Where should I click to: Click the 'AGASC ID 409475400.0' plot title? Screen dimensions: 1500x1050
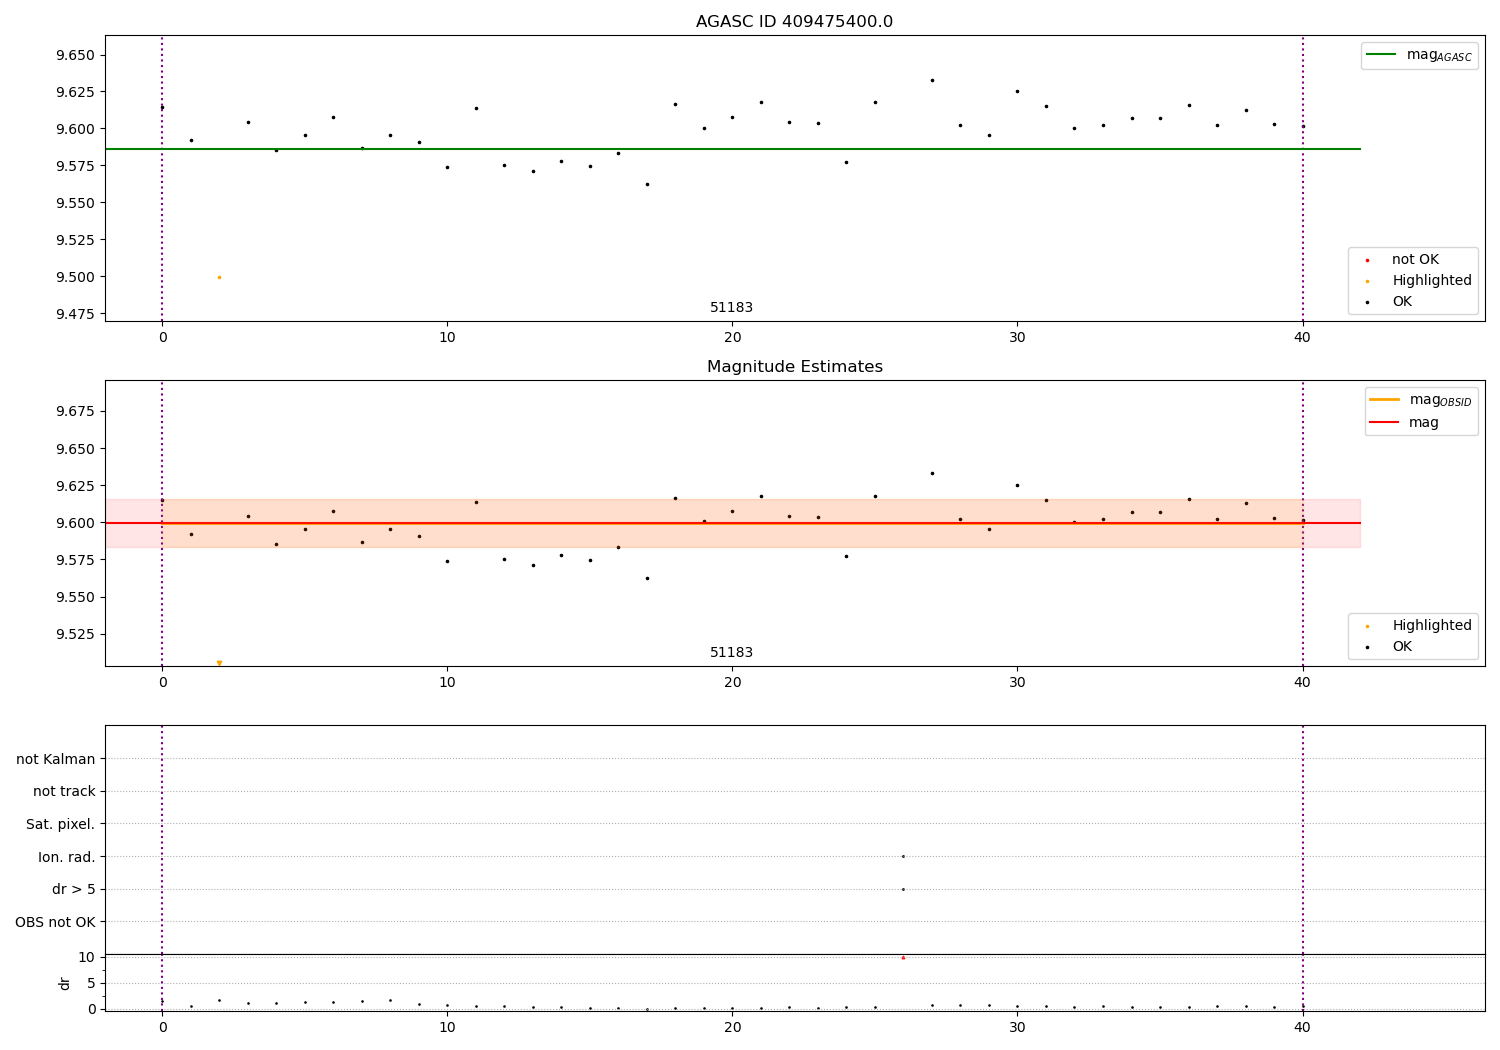pyautogui.click(x=794, y=22)
